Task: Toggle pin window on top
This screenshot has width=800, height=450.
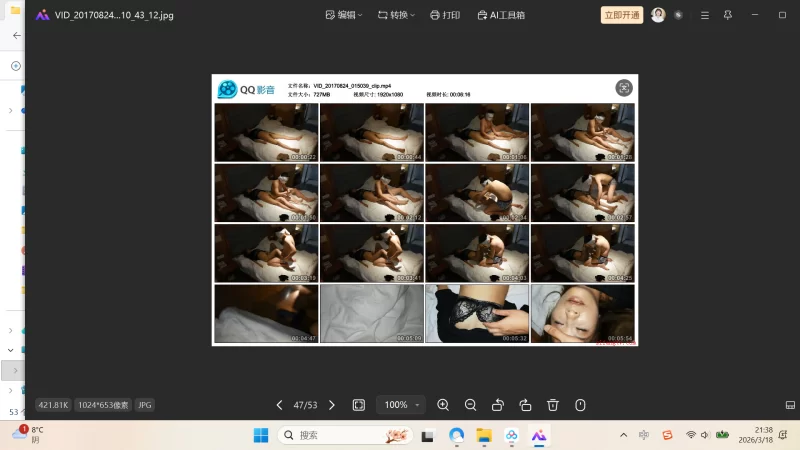Action: pos(727,15)
